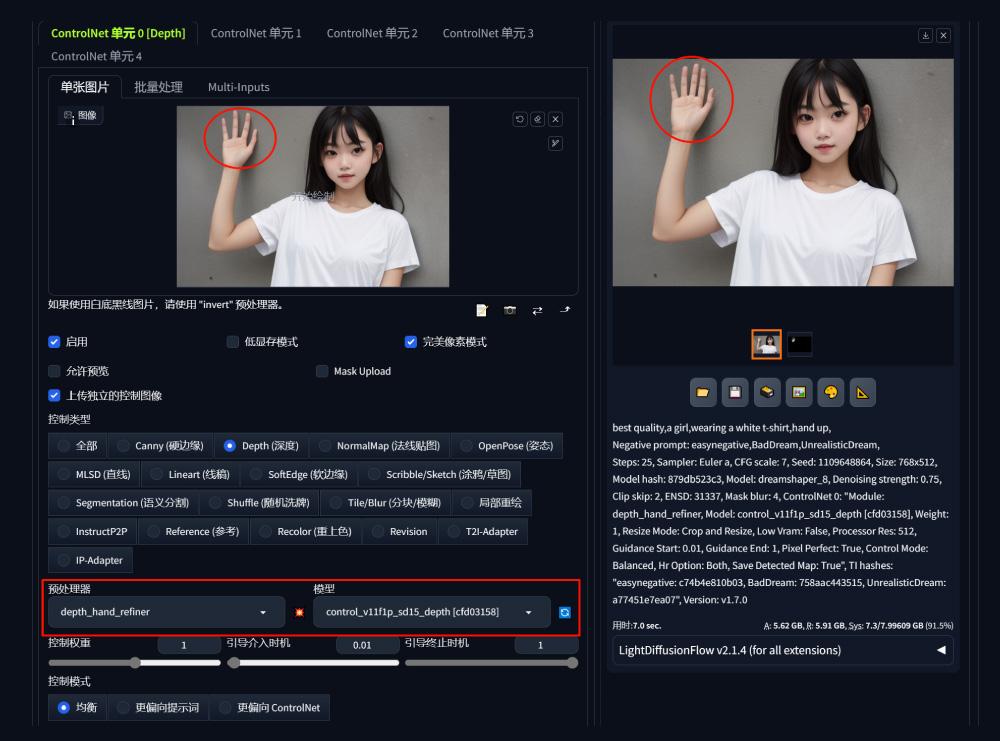Enable webcam input using the camera icon
This screenshot has width=1000, height=741.
click(510, 310)
